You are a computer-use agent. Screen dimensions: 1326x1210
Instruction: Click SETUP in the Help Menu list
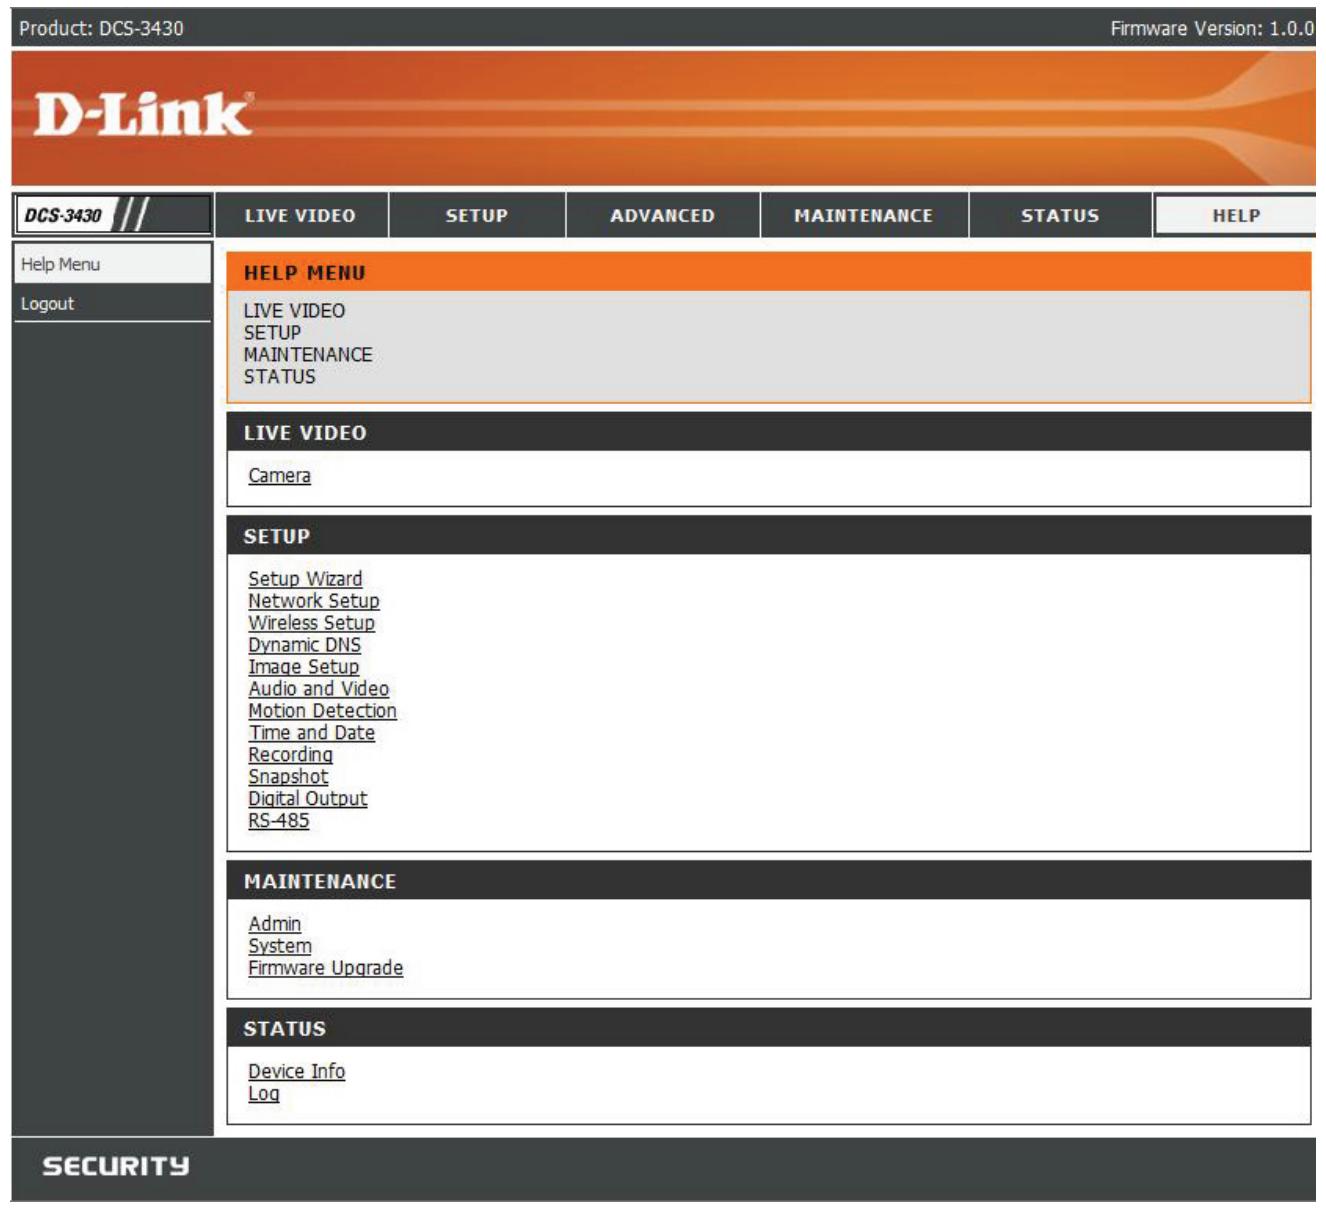[272, 333]
